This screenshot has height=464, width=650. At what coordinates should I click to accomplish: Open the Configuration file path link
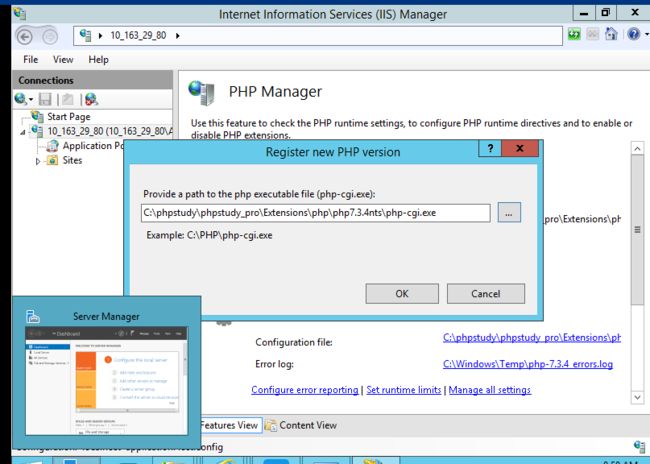(531, 338)
